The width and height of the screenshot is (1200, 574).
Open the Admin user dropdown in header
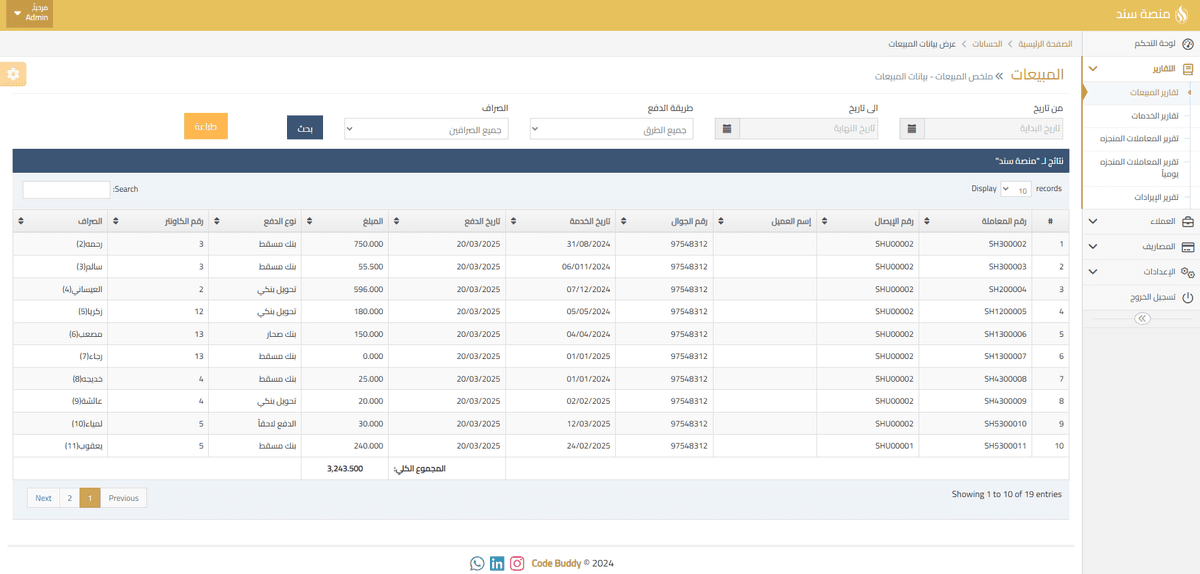29,14
